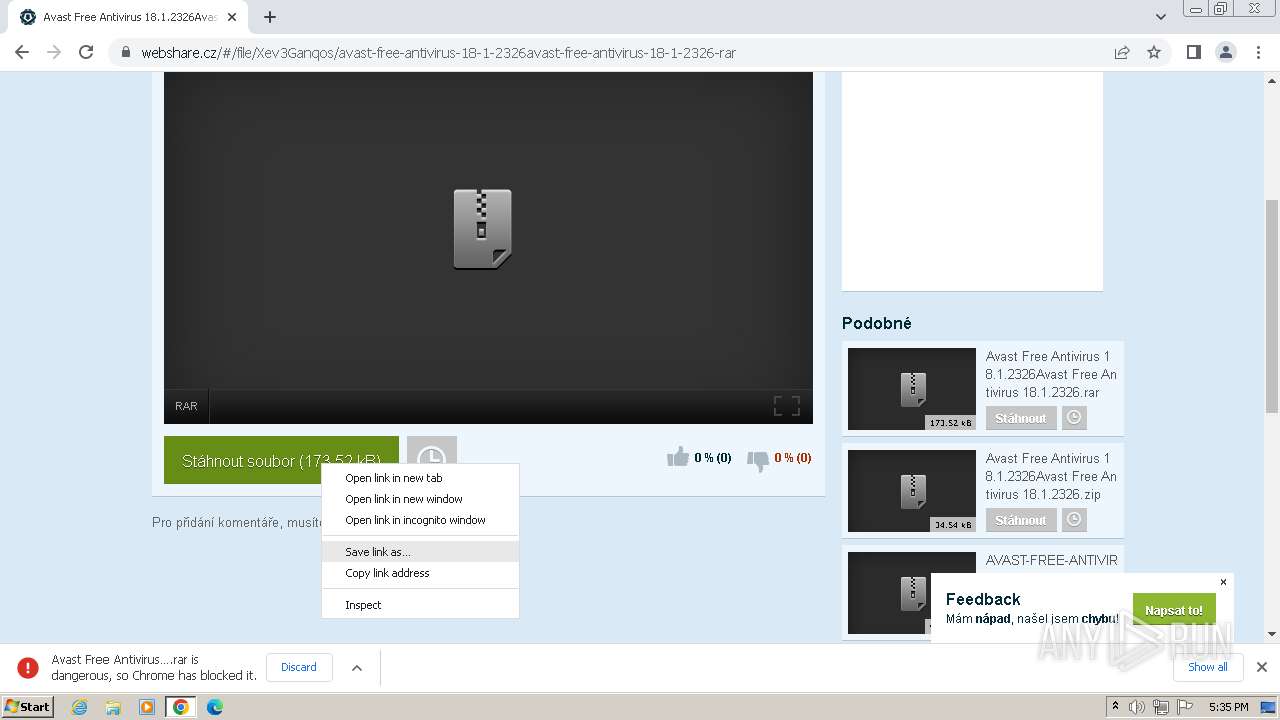The image size is (1280, 720).
Task: Open the Chrome profile avatar menu
Action: coord(1225,52)
